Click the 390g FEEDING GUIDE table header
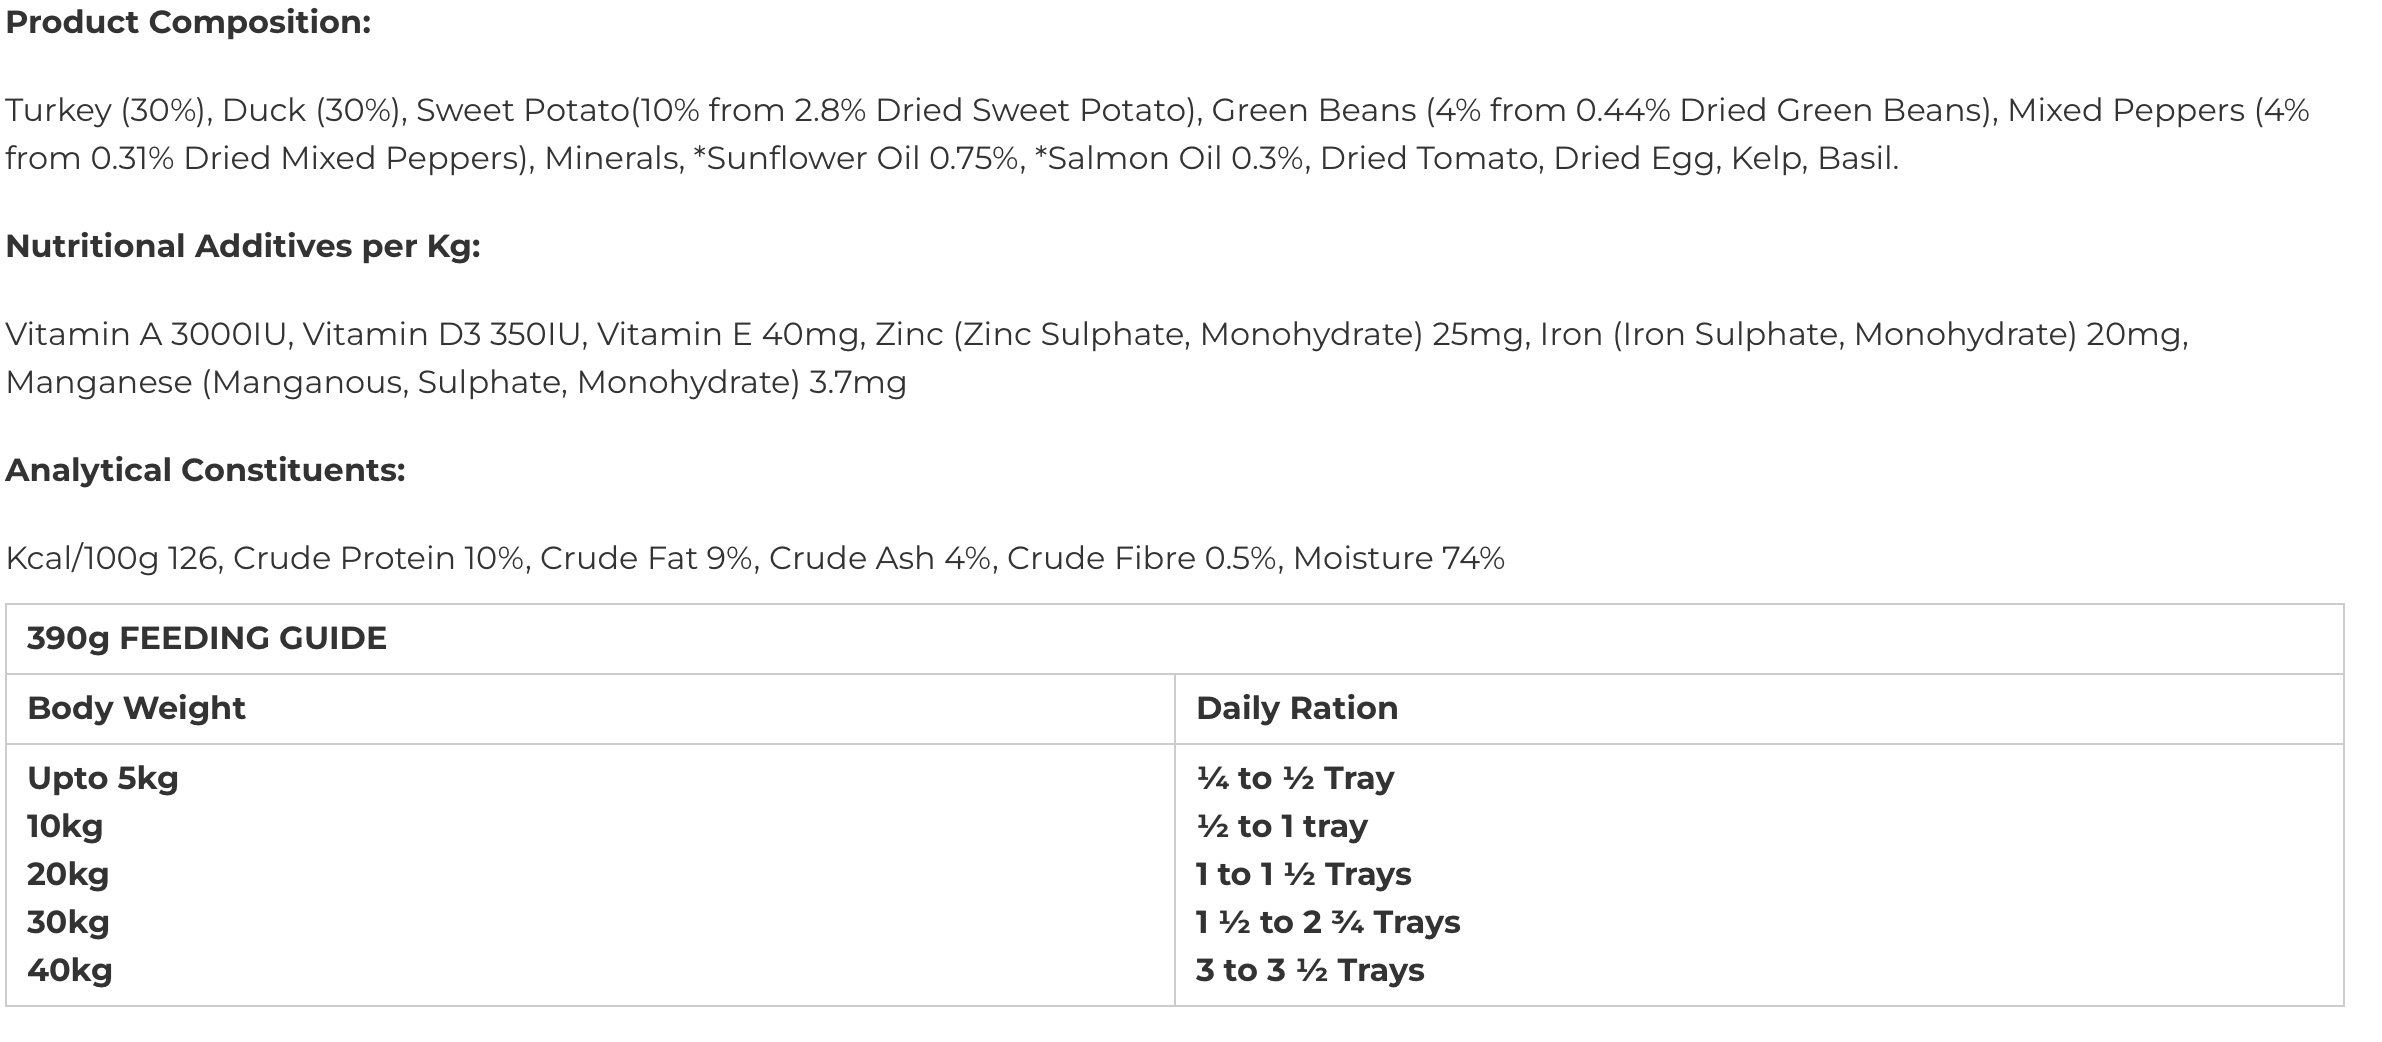 207,638
